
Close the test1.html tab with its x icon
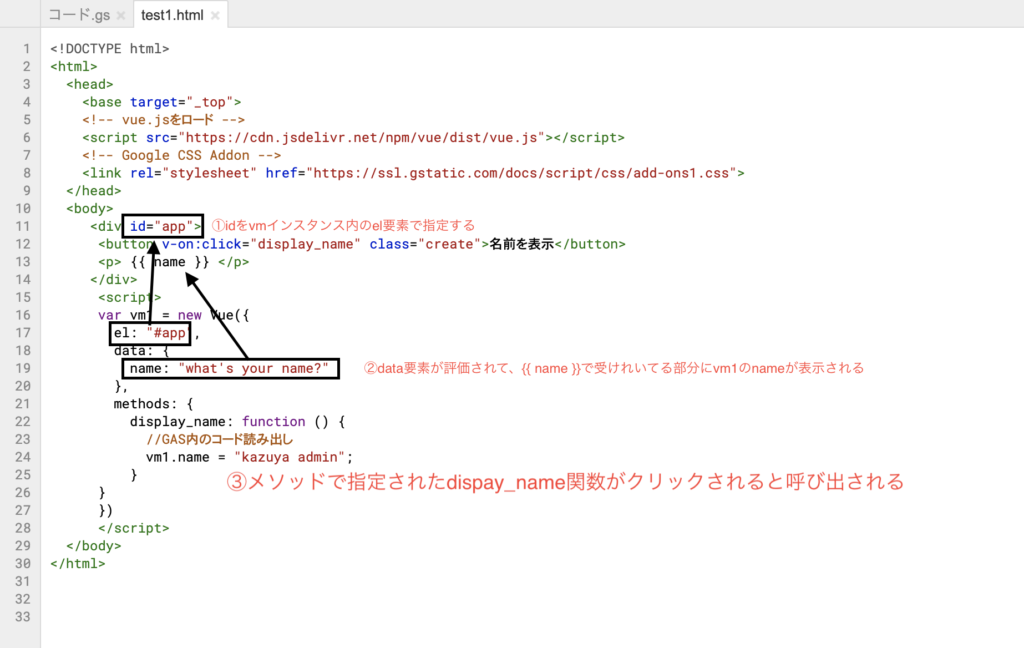[x=215, y=16]
